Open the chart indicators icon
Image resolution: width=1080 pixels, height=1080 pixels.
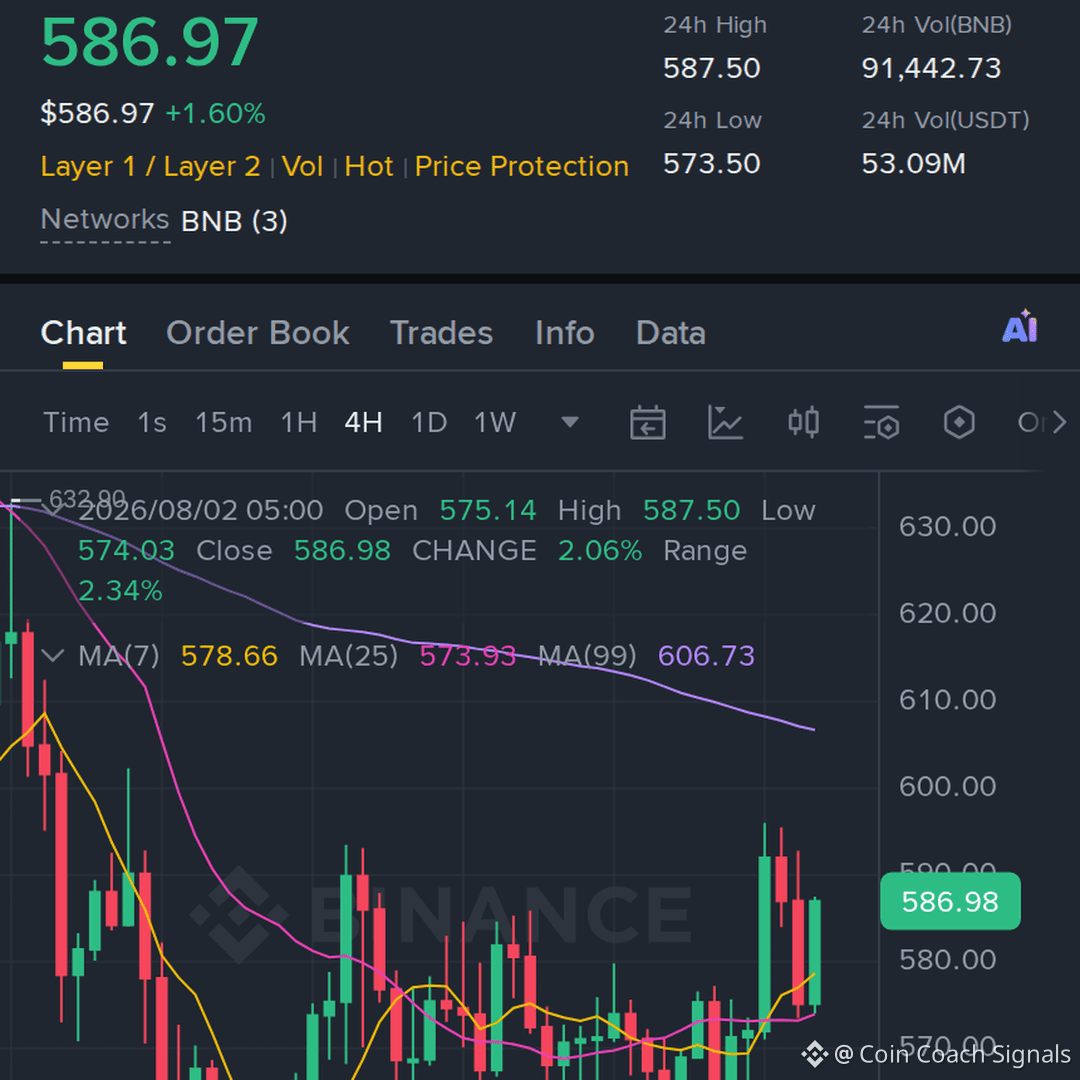[x=725, y=422]
